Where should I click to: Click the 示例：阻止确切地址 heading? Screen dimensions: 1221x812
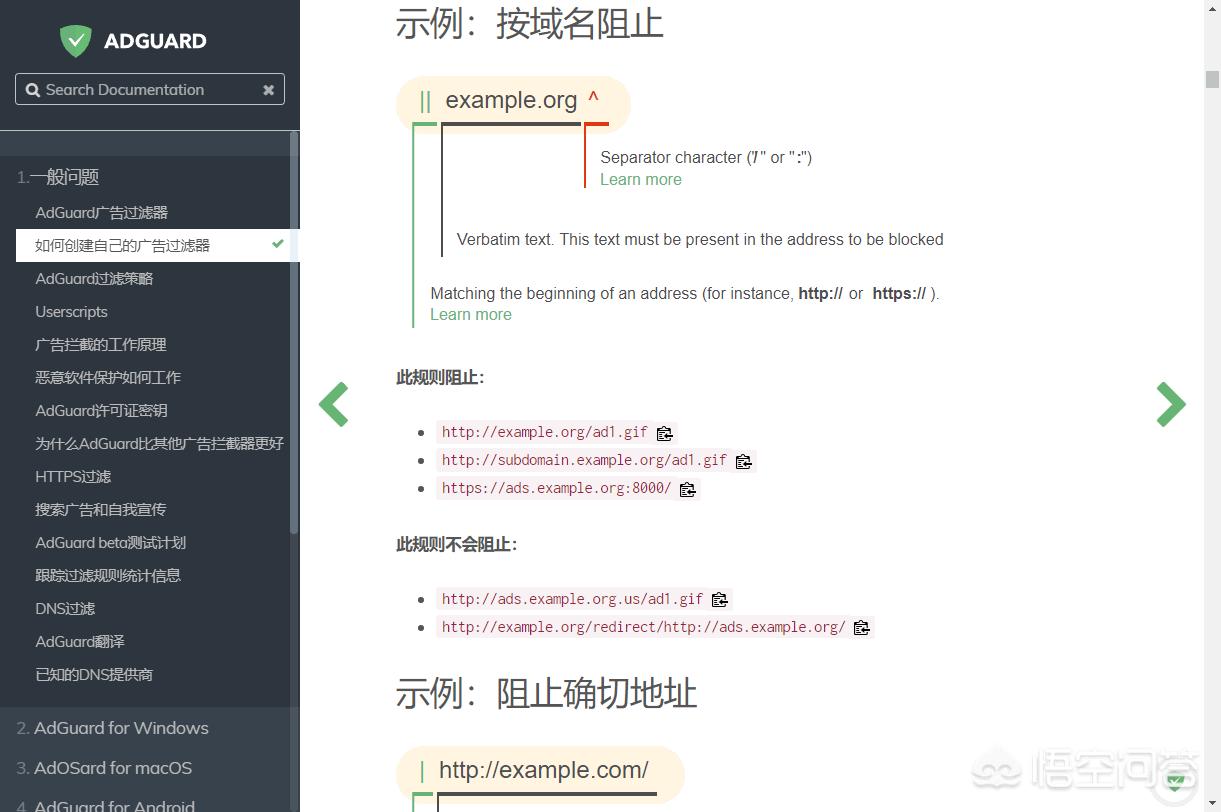click(x=546, y=693)
